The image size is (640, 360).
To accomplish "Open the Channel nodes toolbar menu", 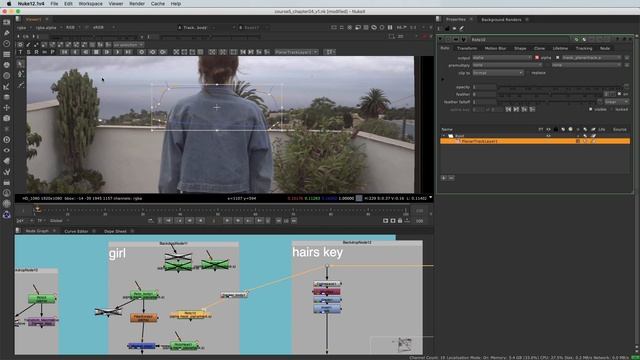I will point(7,54).
